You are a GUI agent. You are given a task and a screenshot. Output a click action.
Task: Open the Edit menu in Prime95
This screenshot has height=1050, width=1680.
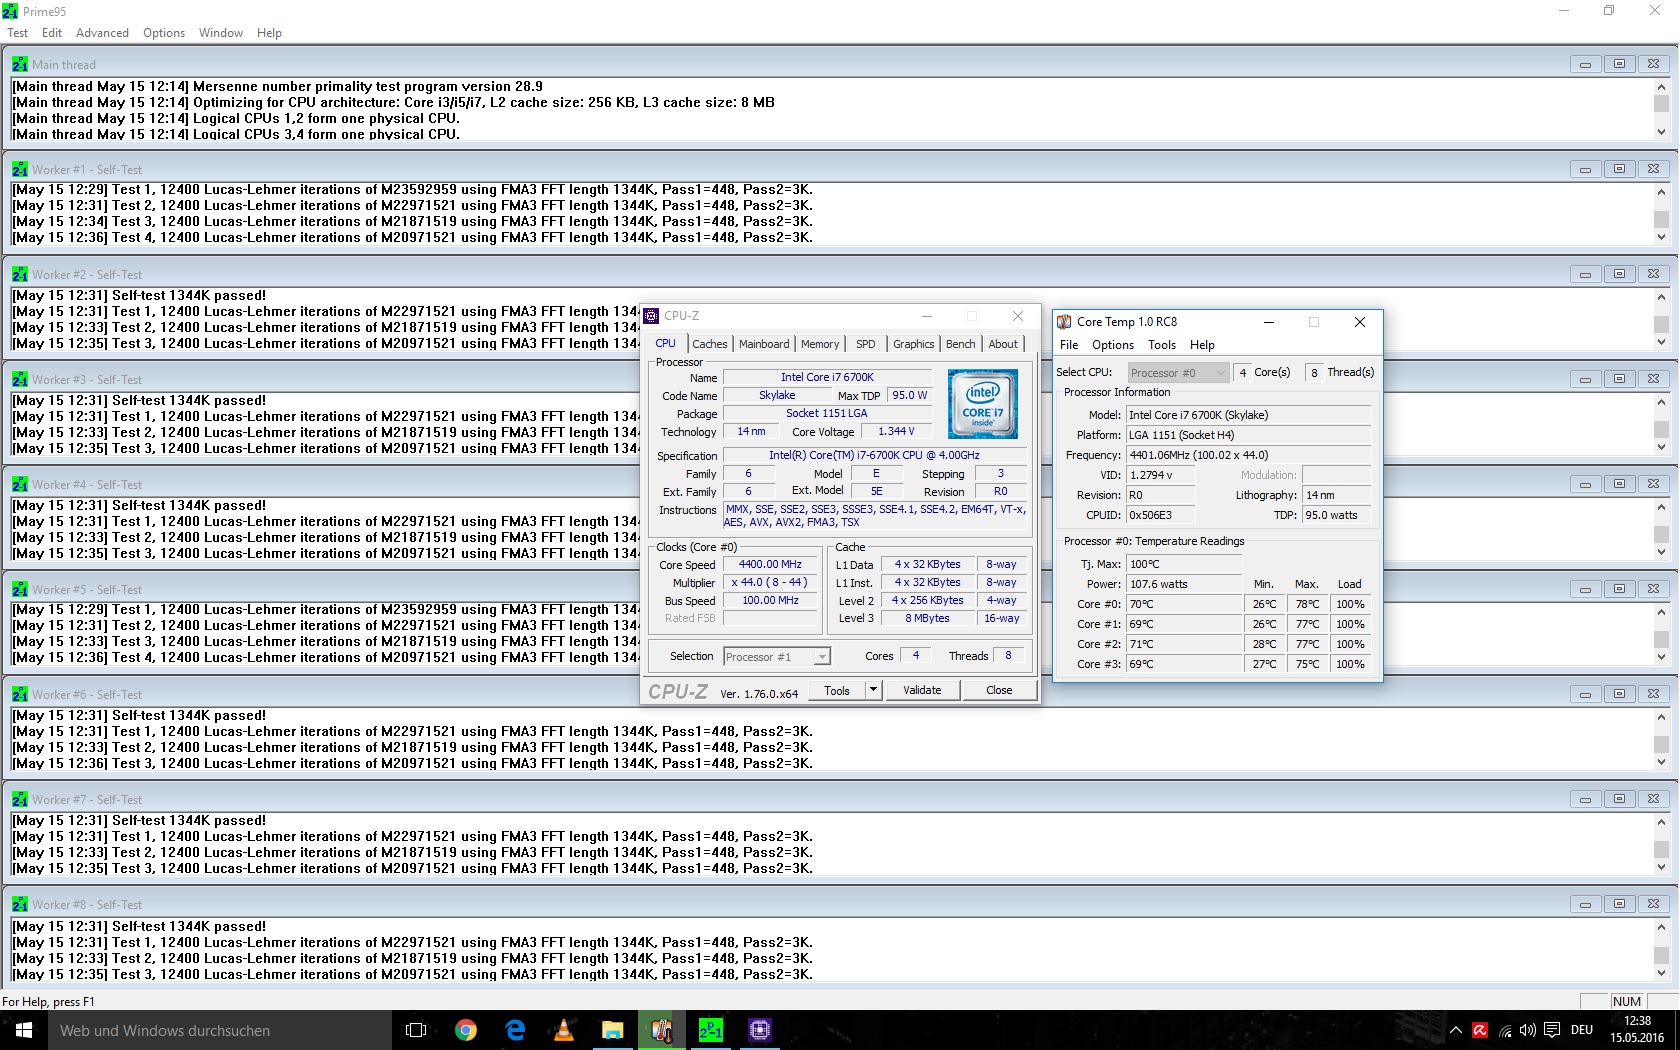pos(52,33)
